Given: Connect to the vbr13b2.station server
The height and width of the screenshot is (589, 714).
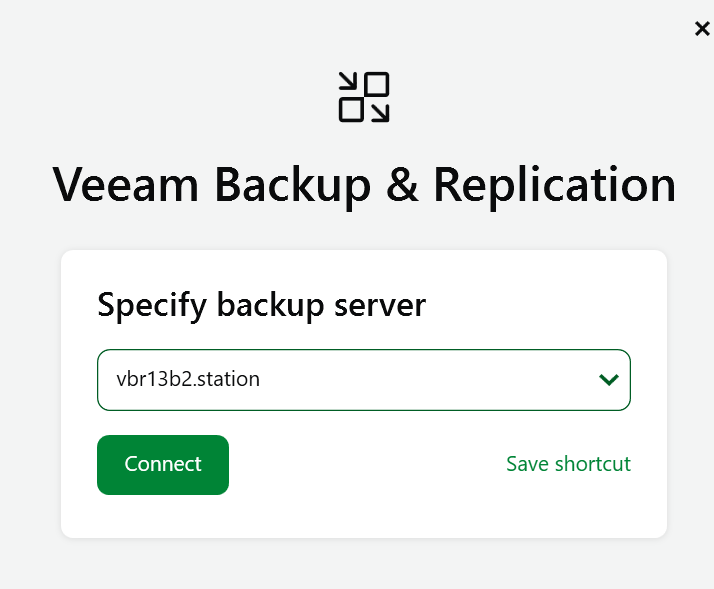Looking at the screenshot, I should [x=163, y=465].
